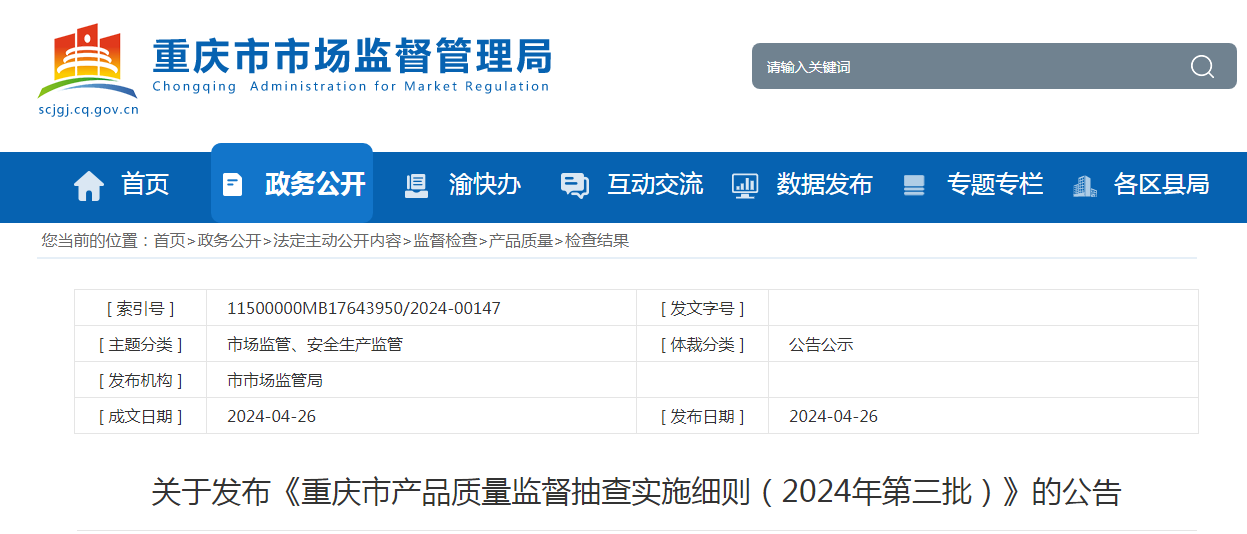Screen dimensions: 1247x534
Task: Click the Chongqing market regulation logo emblem
Action: (87, 61)
